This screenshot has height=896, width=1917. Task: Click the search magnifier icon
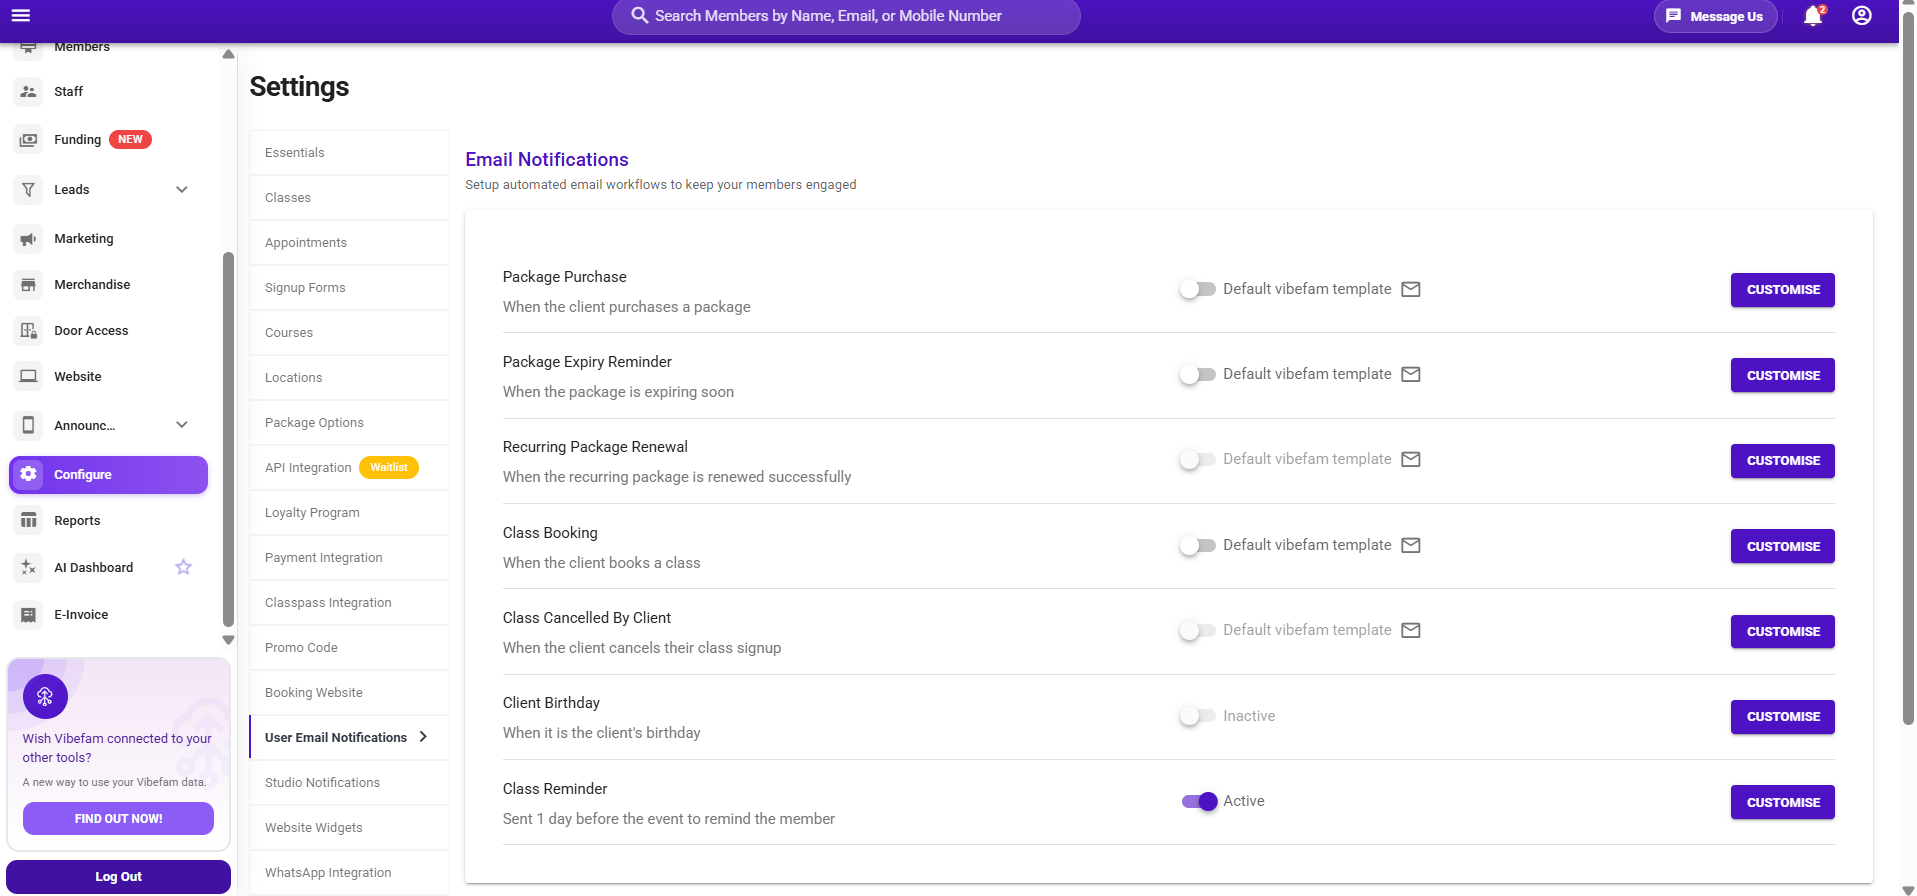(640, 16)
